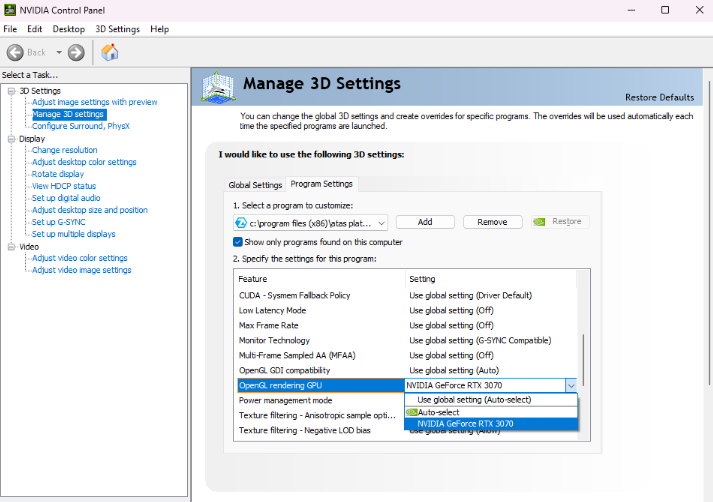Viewport: 713px width, 502px height.
Task: Open Adjust image settings with preview
Action: click(x=95, y=102)
